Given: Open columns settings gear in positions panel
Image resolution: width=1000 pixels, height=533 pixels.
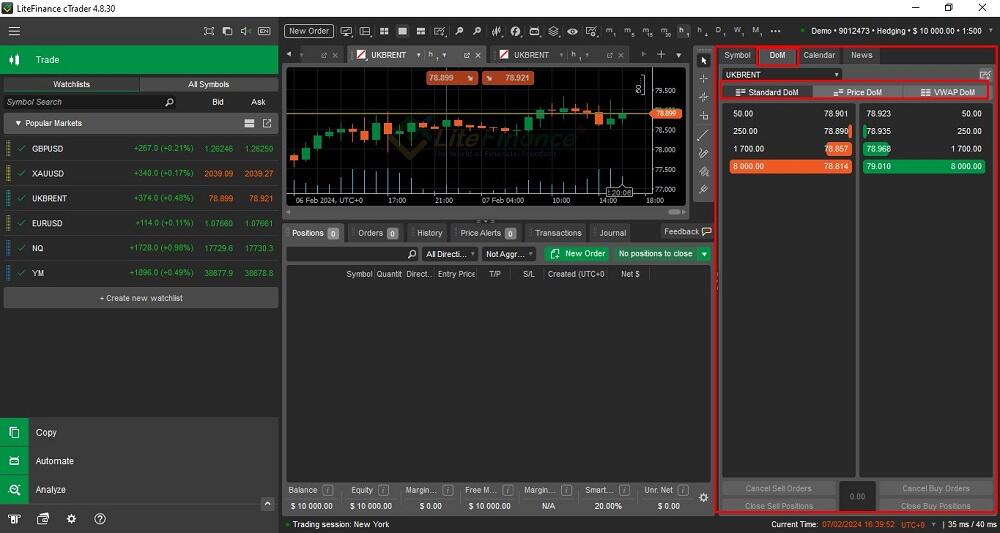Looking at the screenshot, I should (x=703, y=497).
